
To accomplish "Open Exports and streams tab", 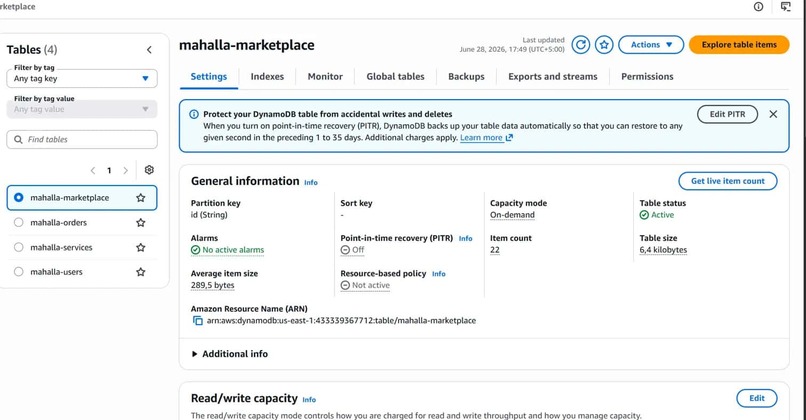I will (553, 77).
